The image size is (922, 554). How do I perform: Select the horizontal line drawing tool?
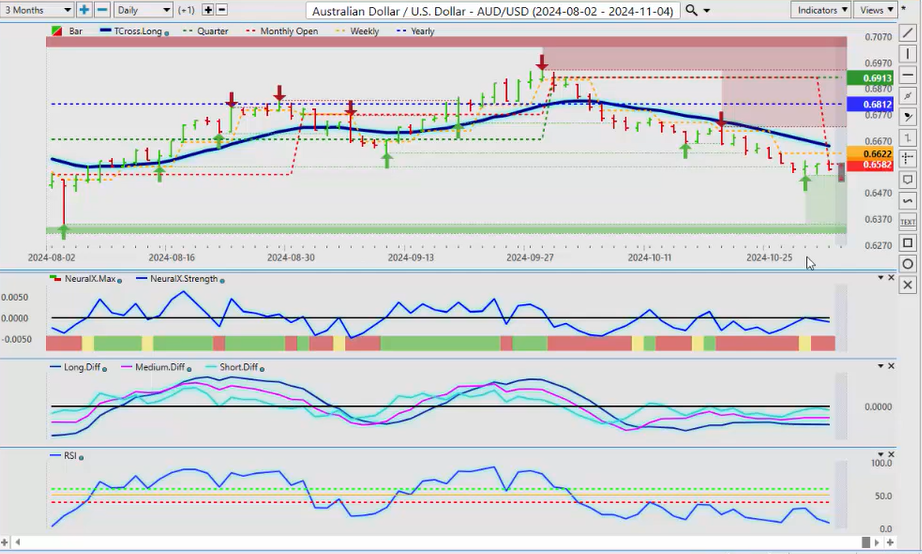coord(907,75)
